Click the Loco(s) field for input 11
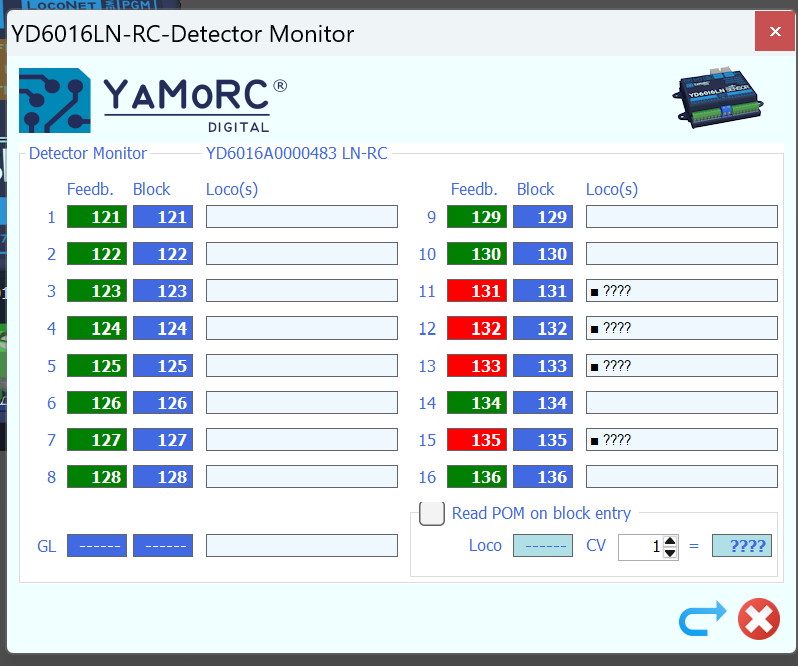798x666 pixels. 681,291
